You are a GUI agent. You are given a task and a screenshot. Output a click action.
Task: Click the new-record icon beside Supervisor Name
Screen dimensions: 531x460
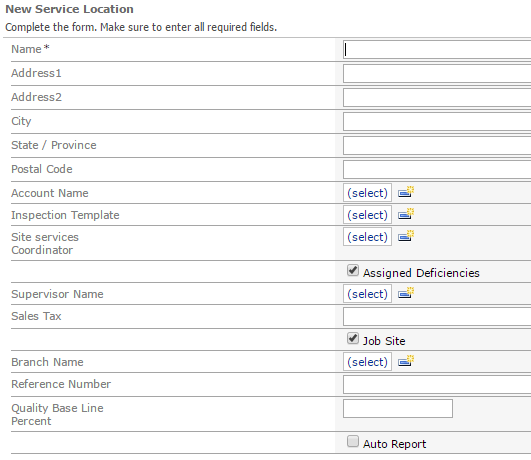click(x=406, y=293)
